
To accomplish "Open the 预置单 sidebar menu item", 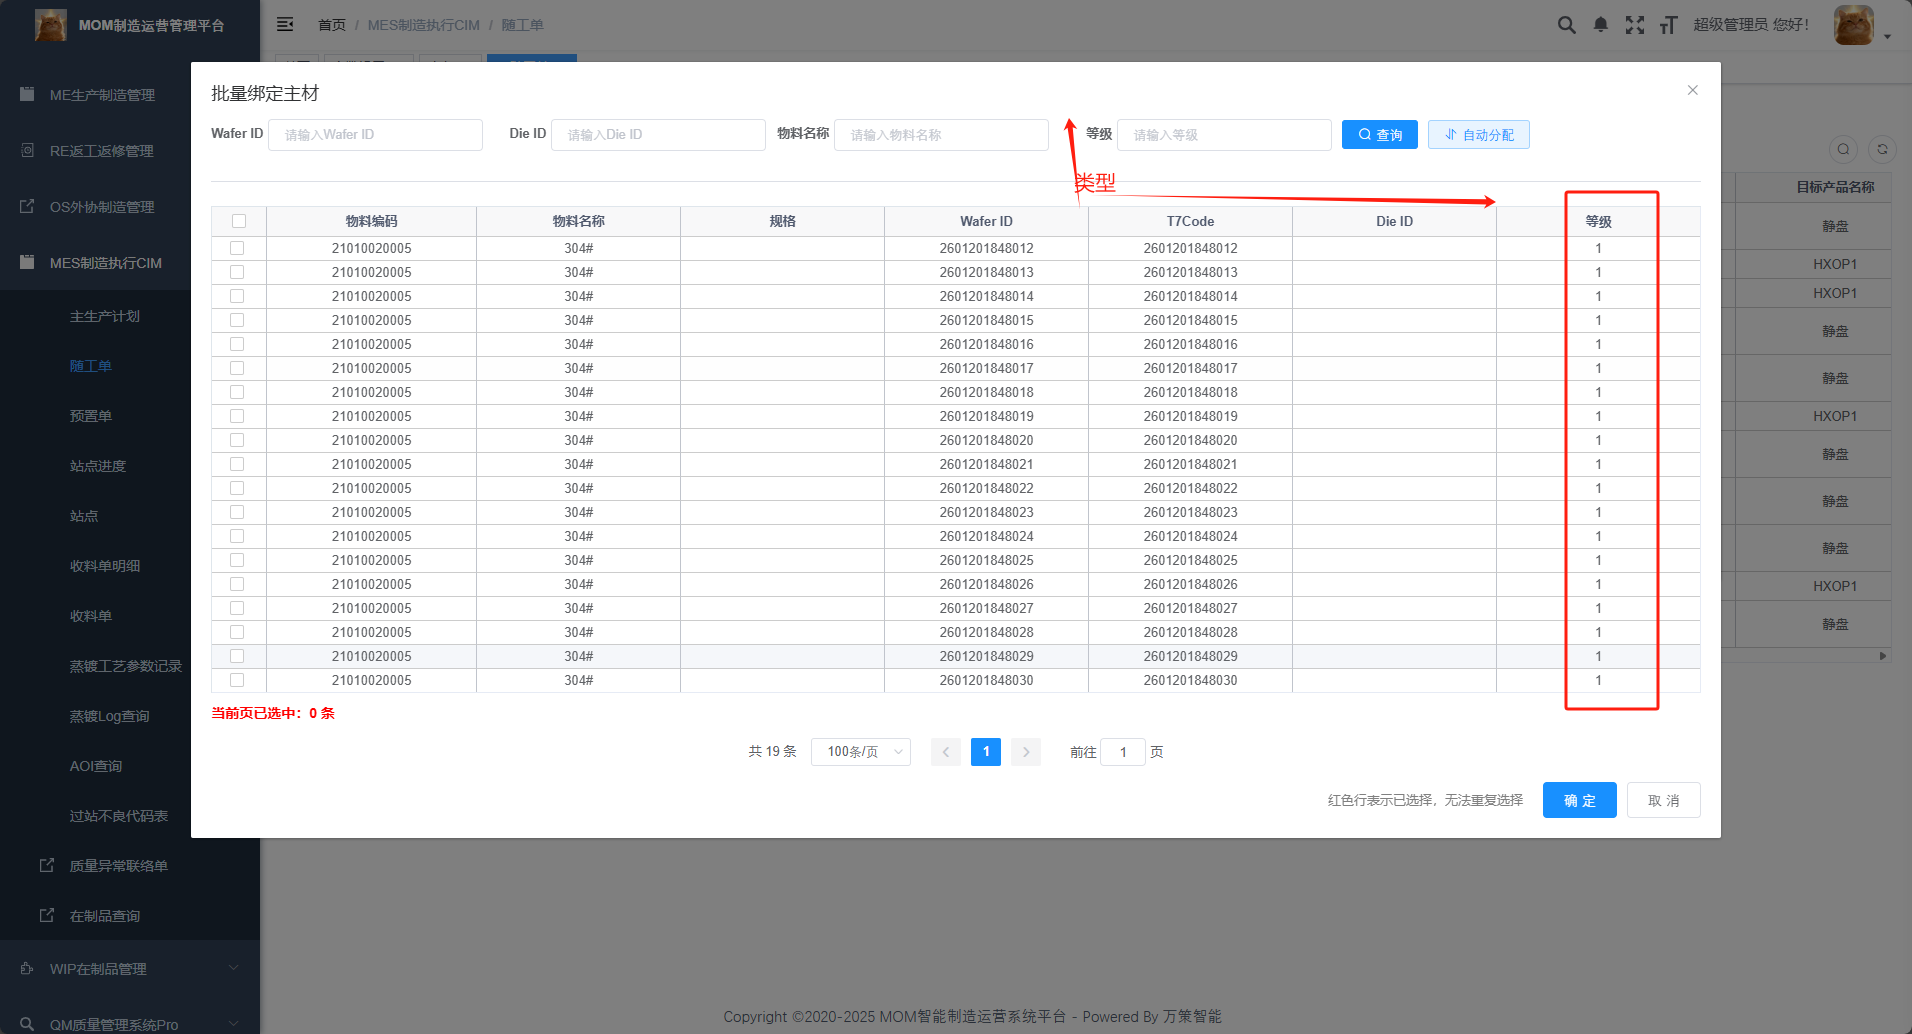I will click(91, 416).
